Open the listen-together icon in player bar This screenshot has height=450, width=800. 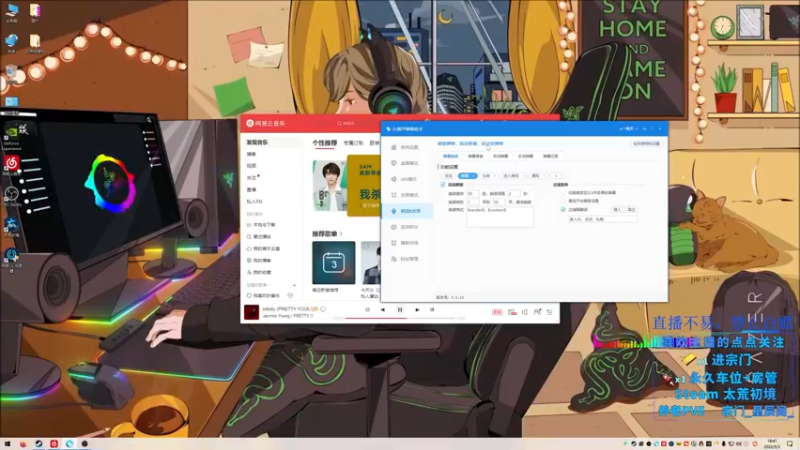pyautogui.click(x=537, y=312)
